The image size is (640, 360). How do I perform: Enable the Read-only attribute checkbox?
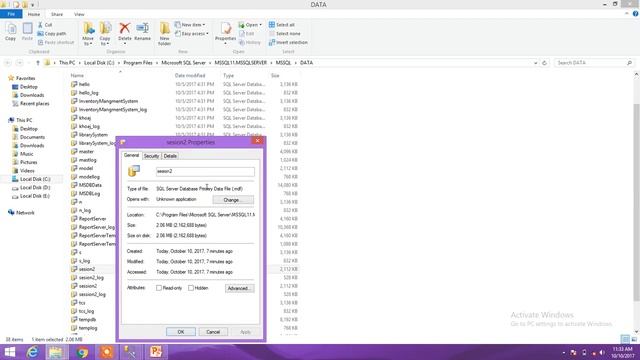click(159, 288)
